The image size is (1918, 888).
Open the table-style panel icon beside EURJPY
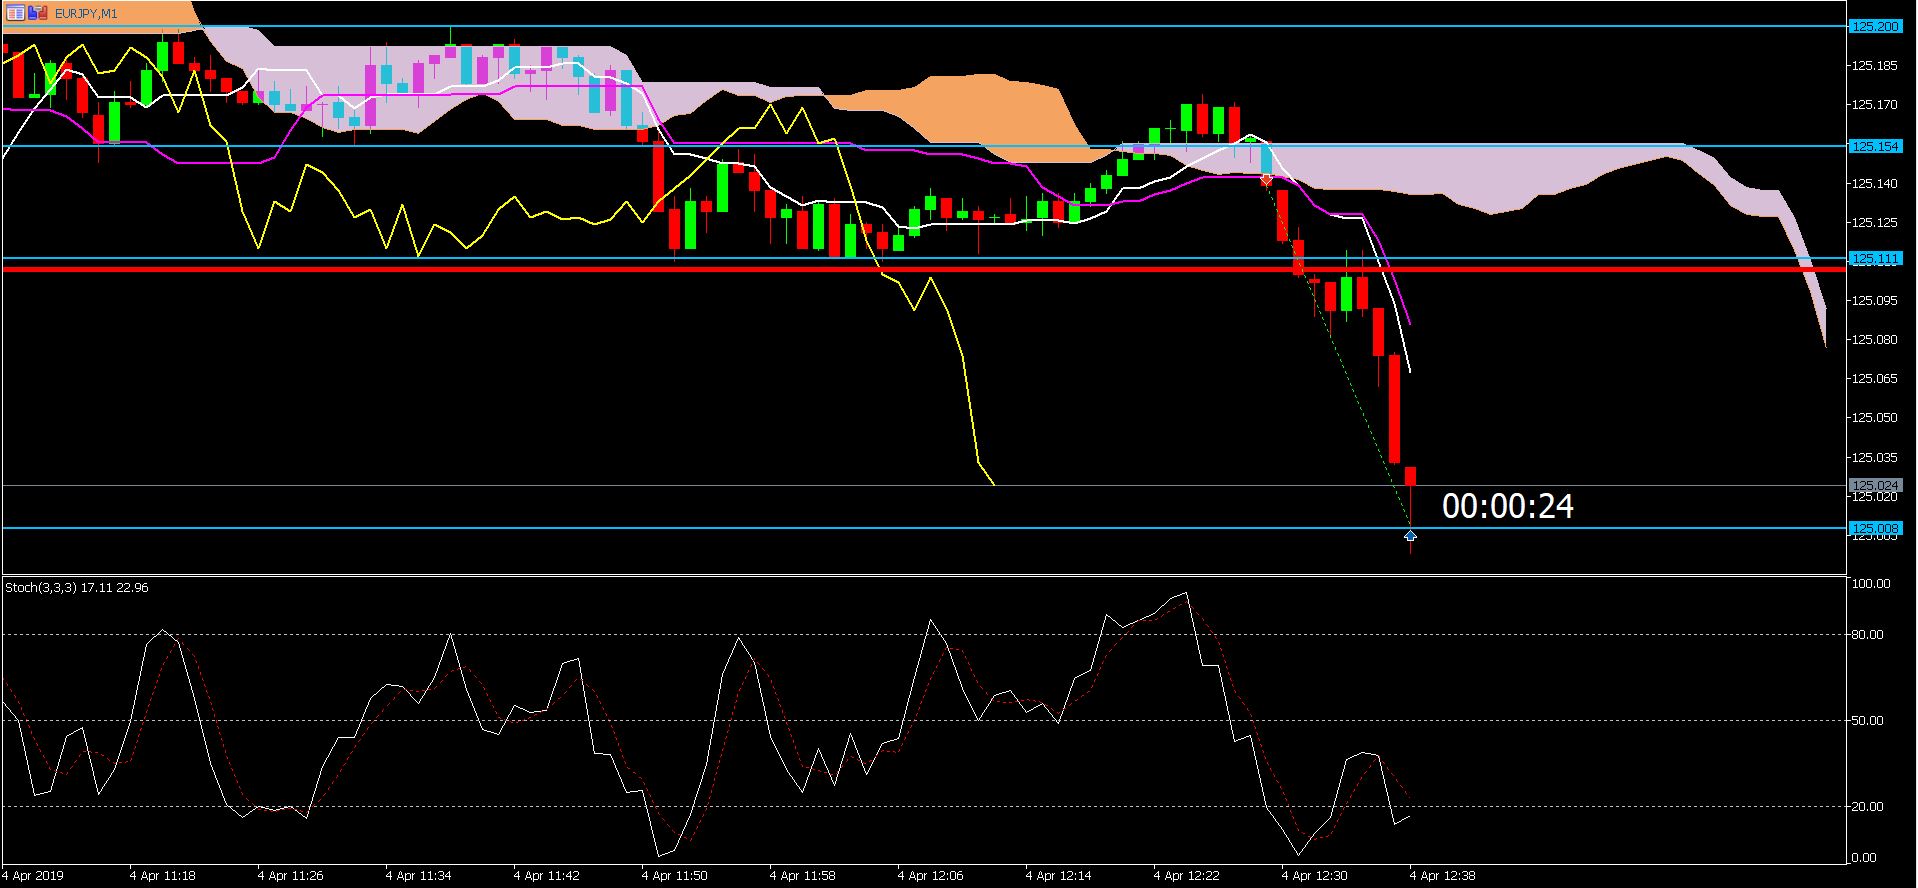click(x=15, y=13)
